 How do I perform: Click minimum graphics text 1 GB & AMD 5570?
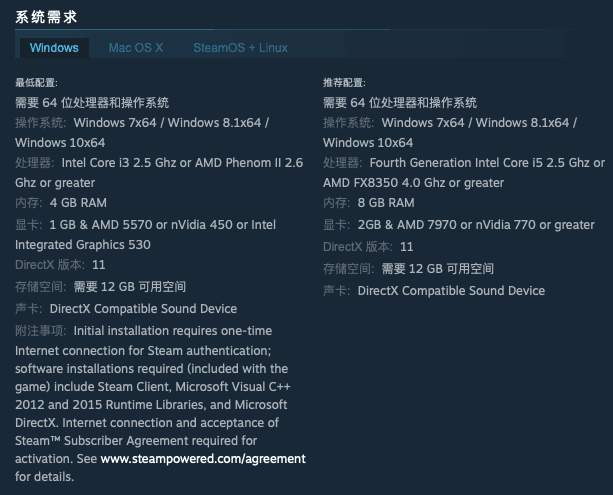[101, 225]
